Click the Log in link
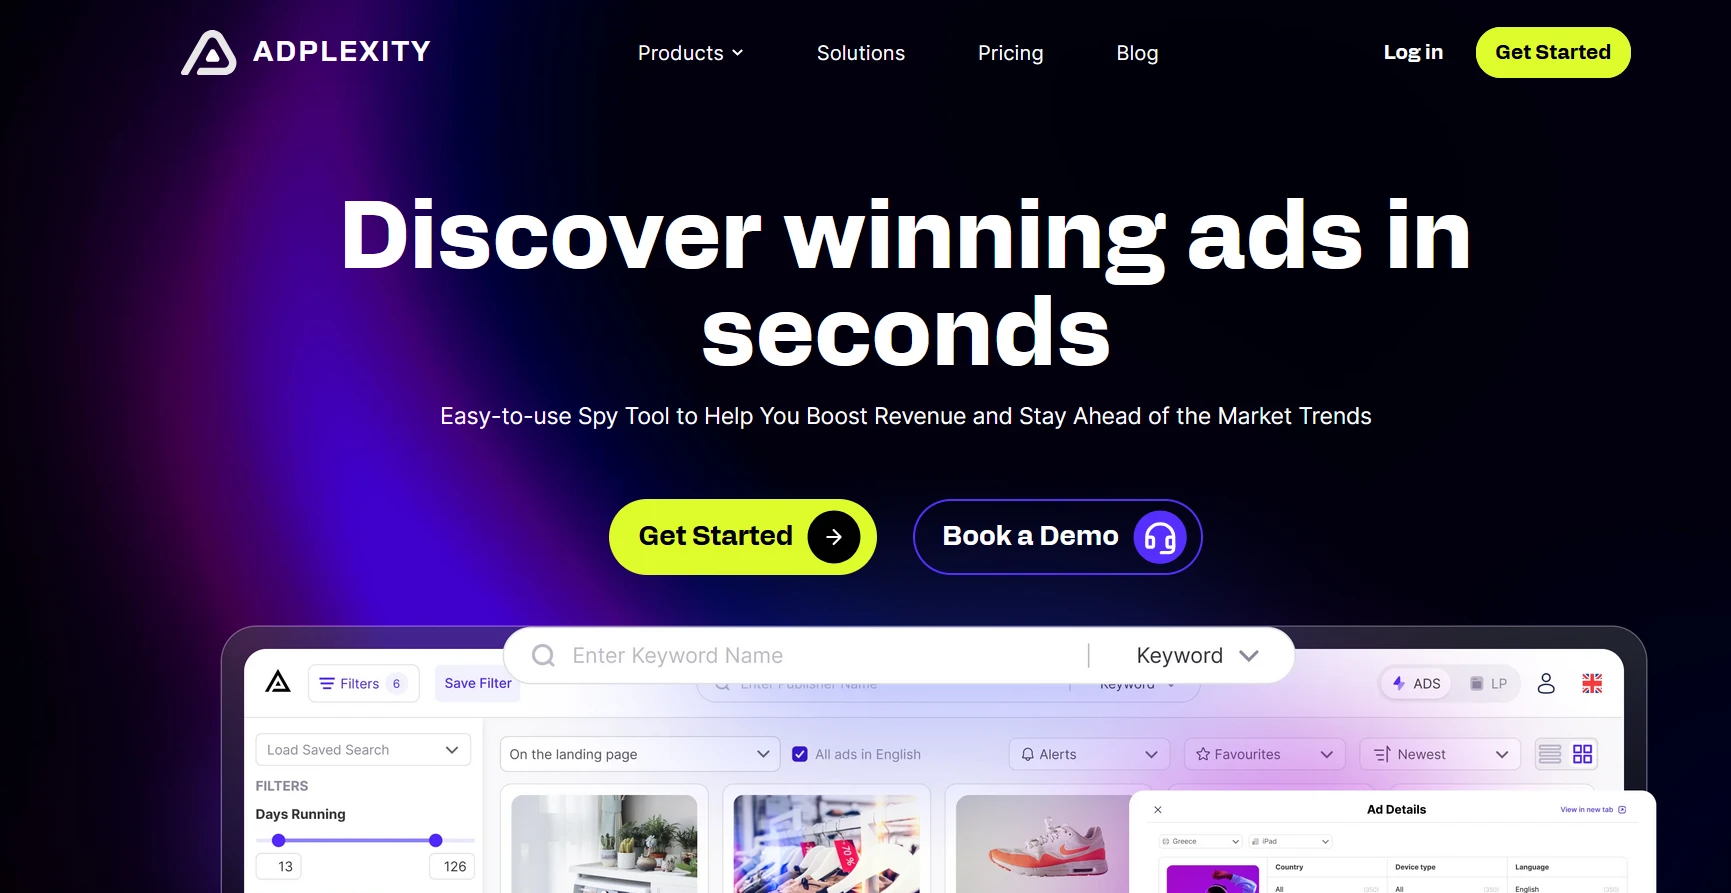This screenshot has width=1731, height=893. pyautogui.click(x=1413, y=52)
